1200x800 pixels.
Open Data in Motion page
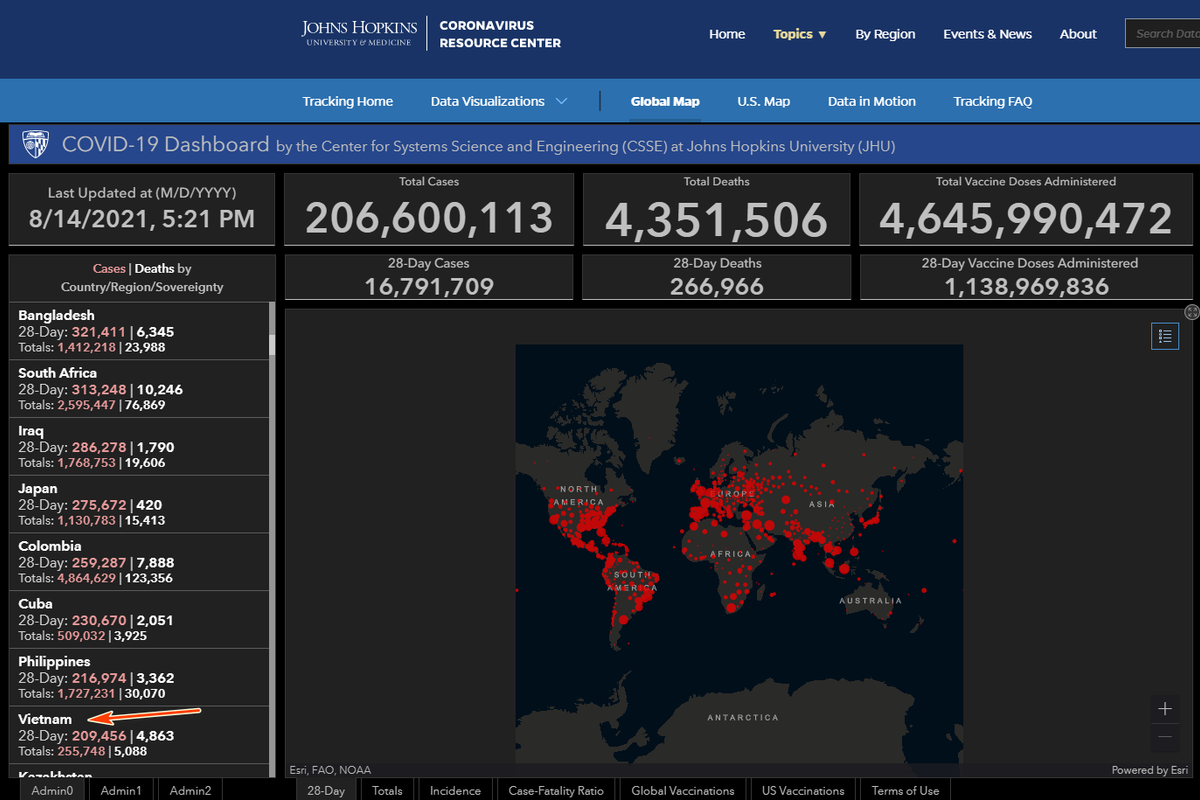click(x=872, y=101)
